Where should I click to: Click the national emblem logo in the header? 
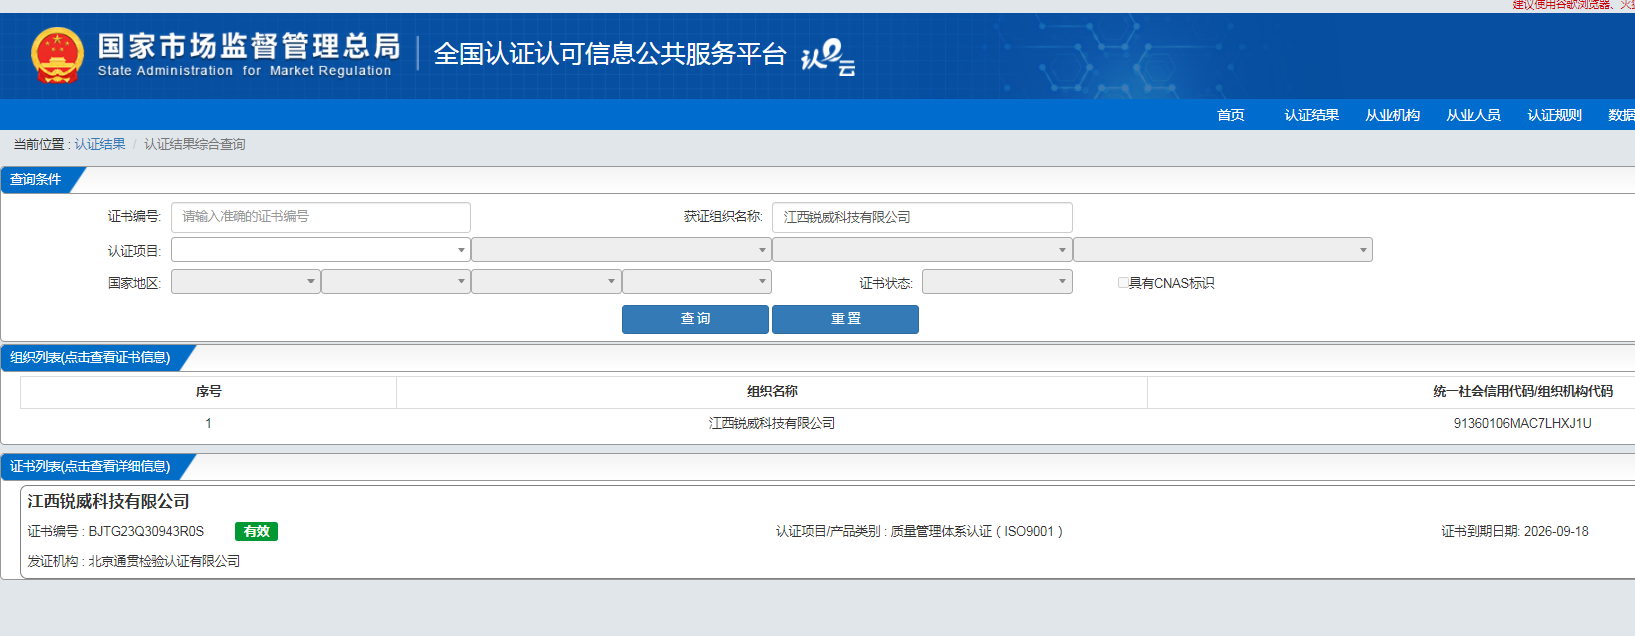point(57,55)
